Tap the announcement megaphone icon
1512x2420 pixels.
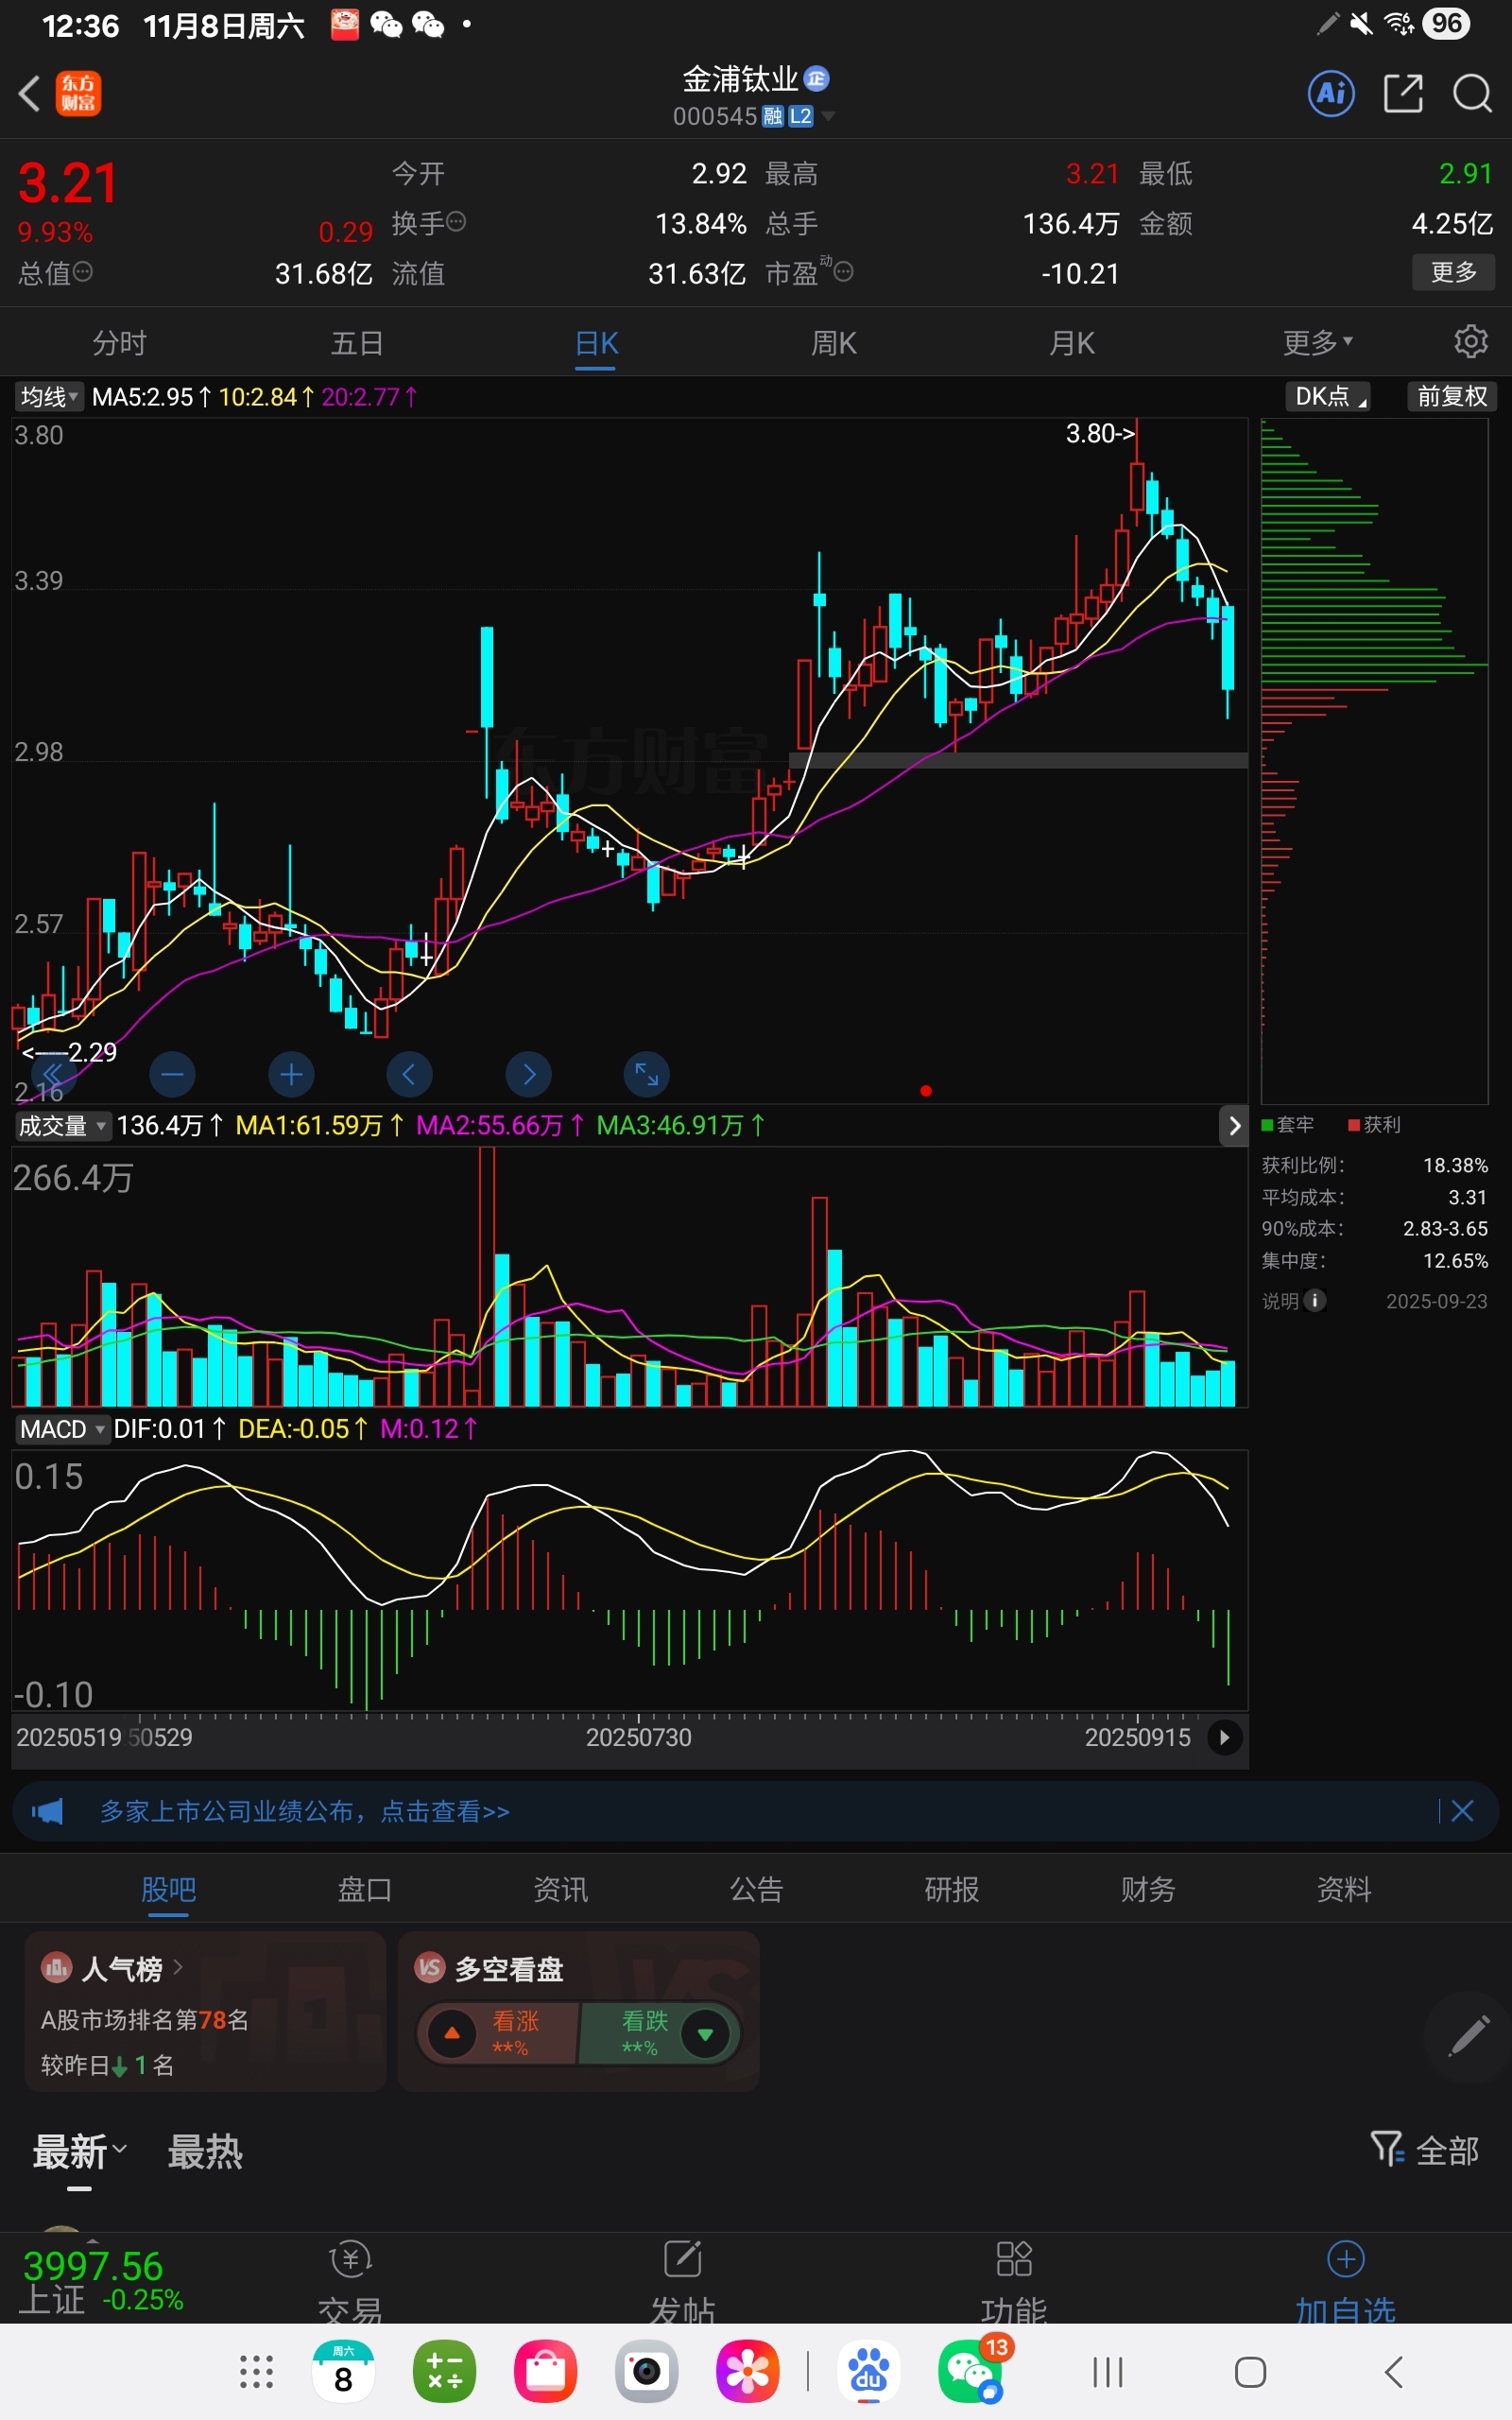click(x=47, y=1812)
